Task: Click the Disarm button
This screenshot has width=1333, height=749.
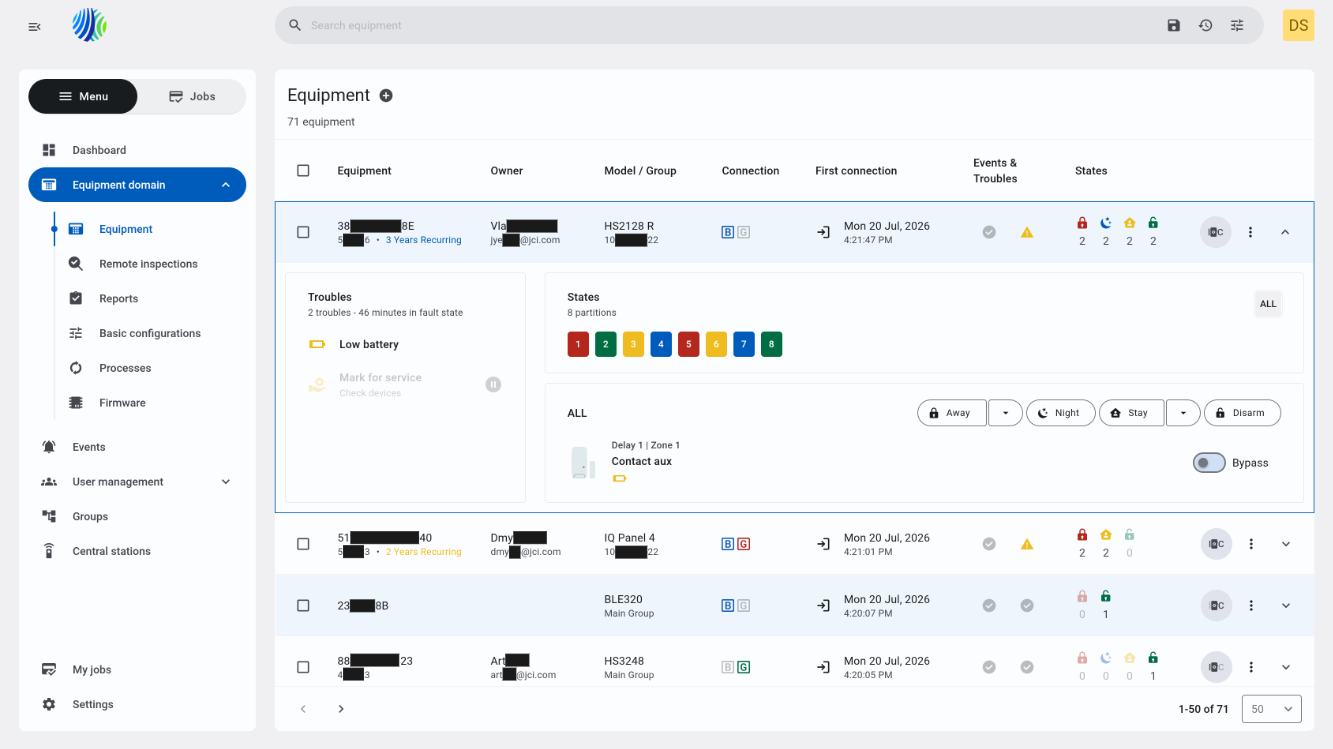Action: (1242, 413)
